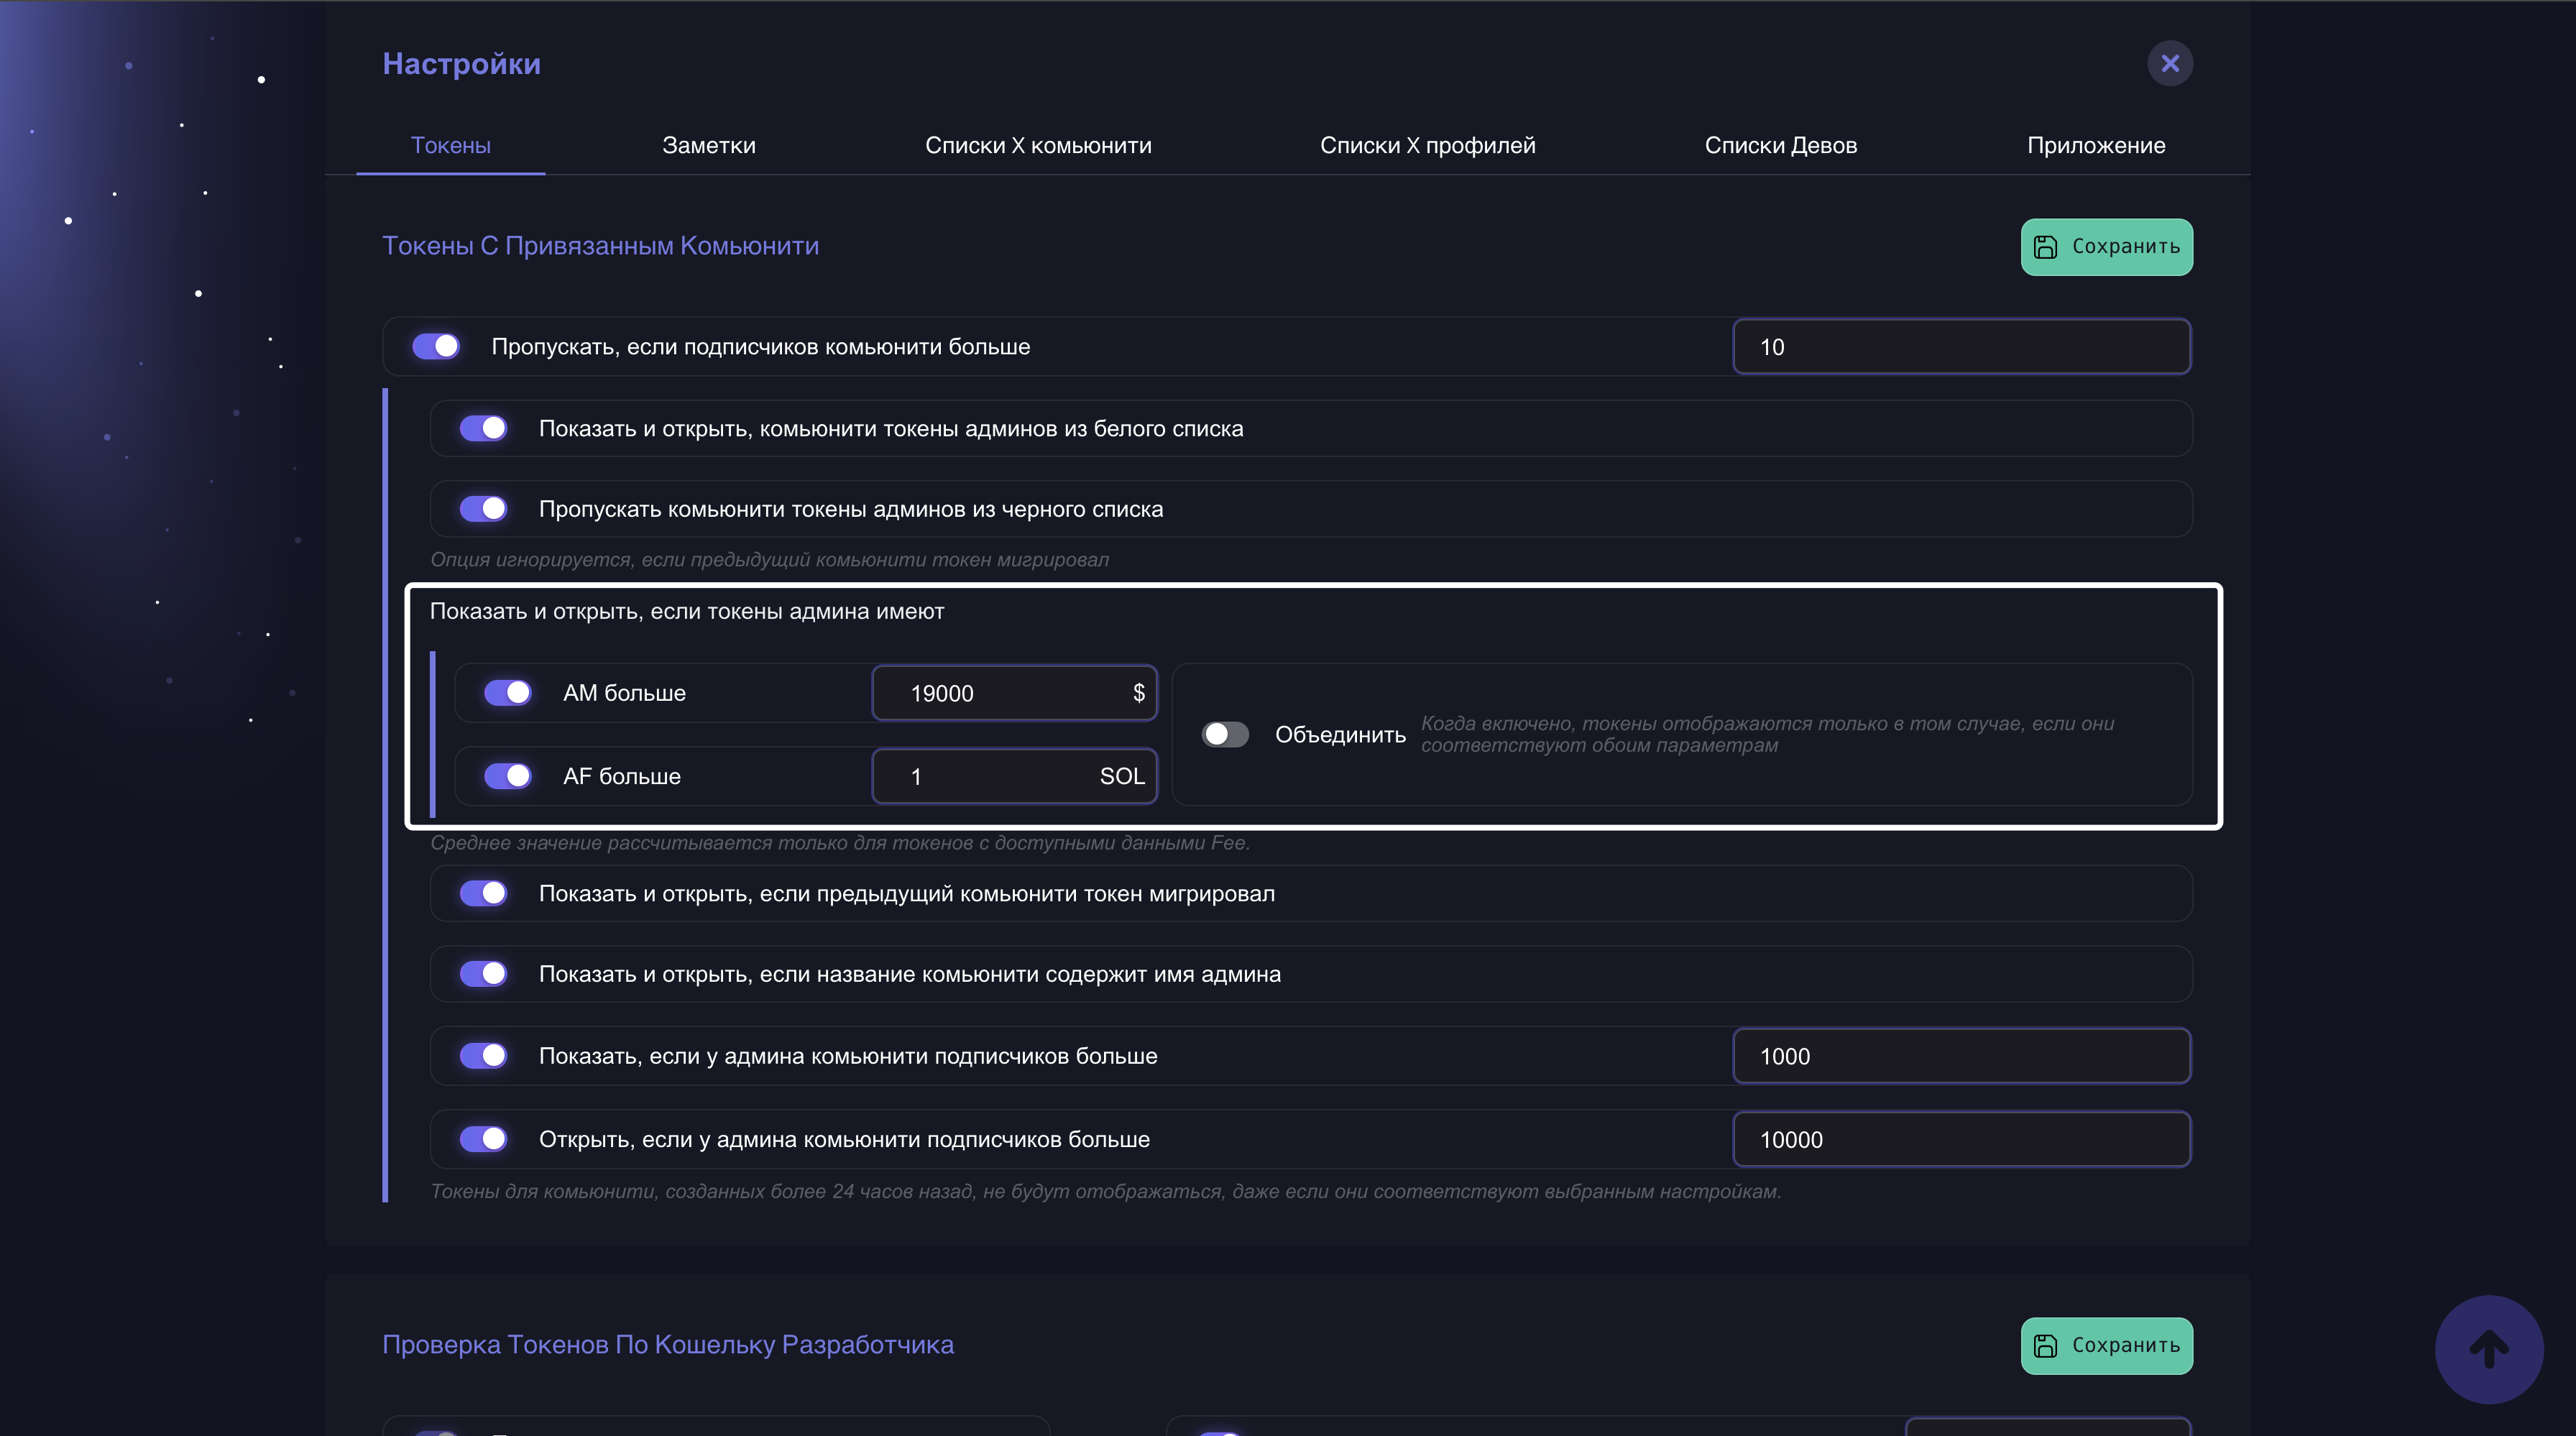This screenshot has height=1436, width=2576.
Task: Open the Заметки tab
Action: coord(708,145)
